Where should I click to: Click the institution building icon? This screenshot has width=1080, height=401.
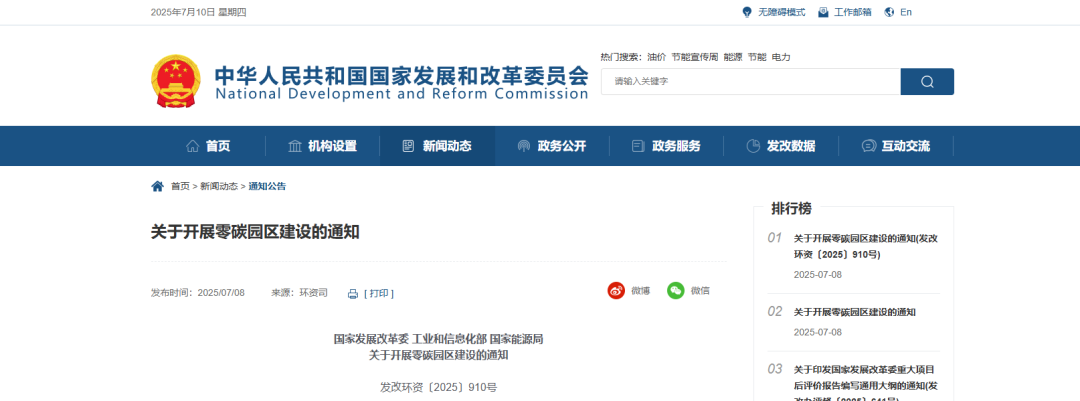pos(295,146)
